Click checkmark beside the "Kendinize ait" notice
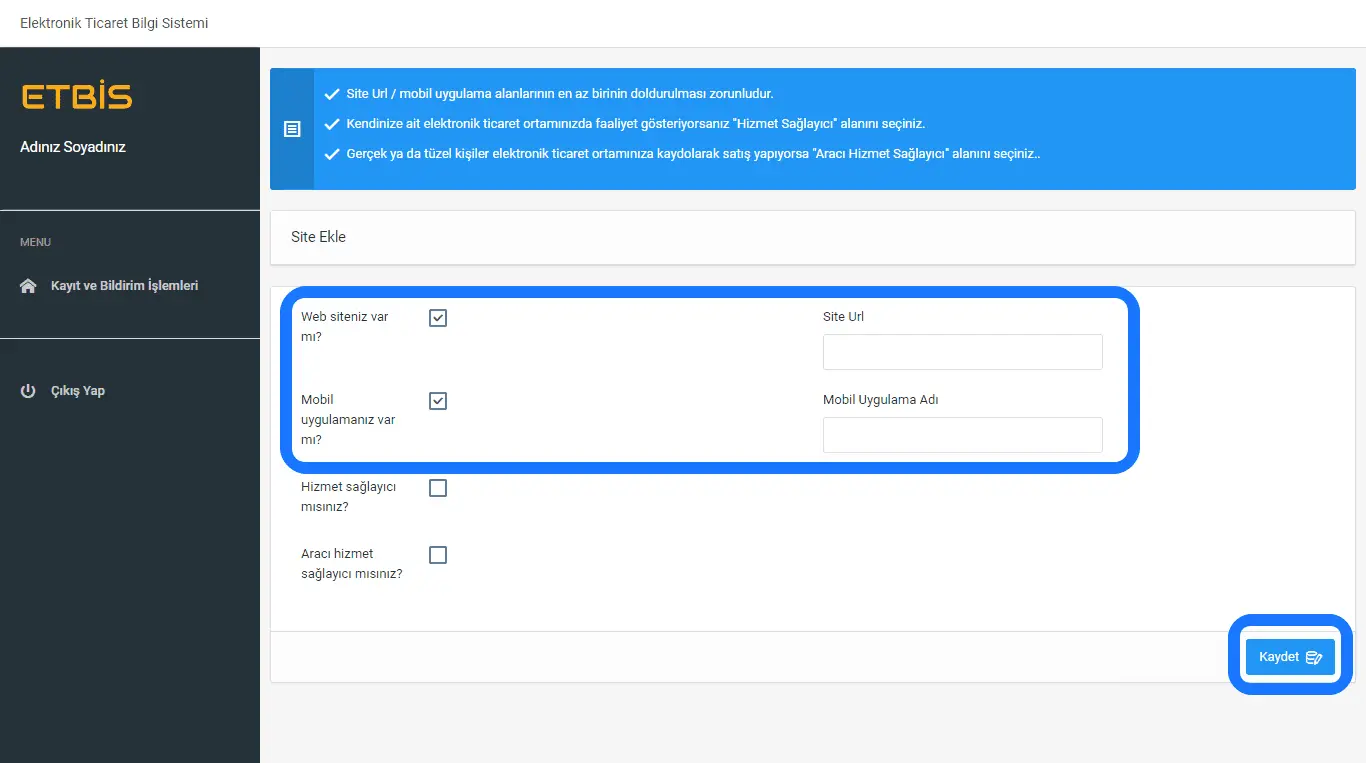Screen dimensions: 1366x763 tap(332, 125)
